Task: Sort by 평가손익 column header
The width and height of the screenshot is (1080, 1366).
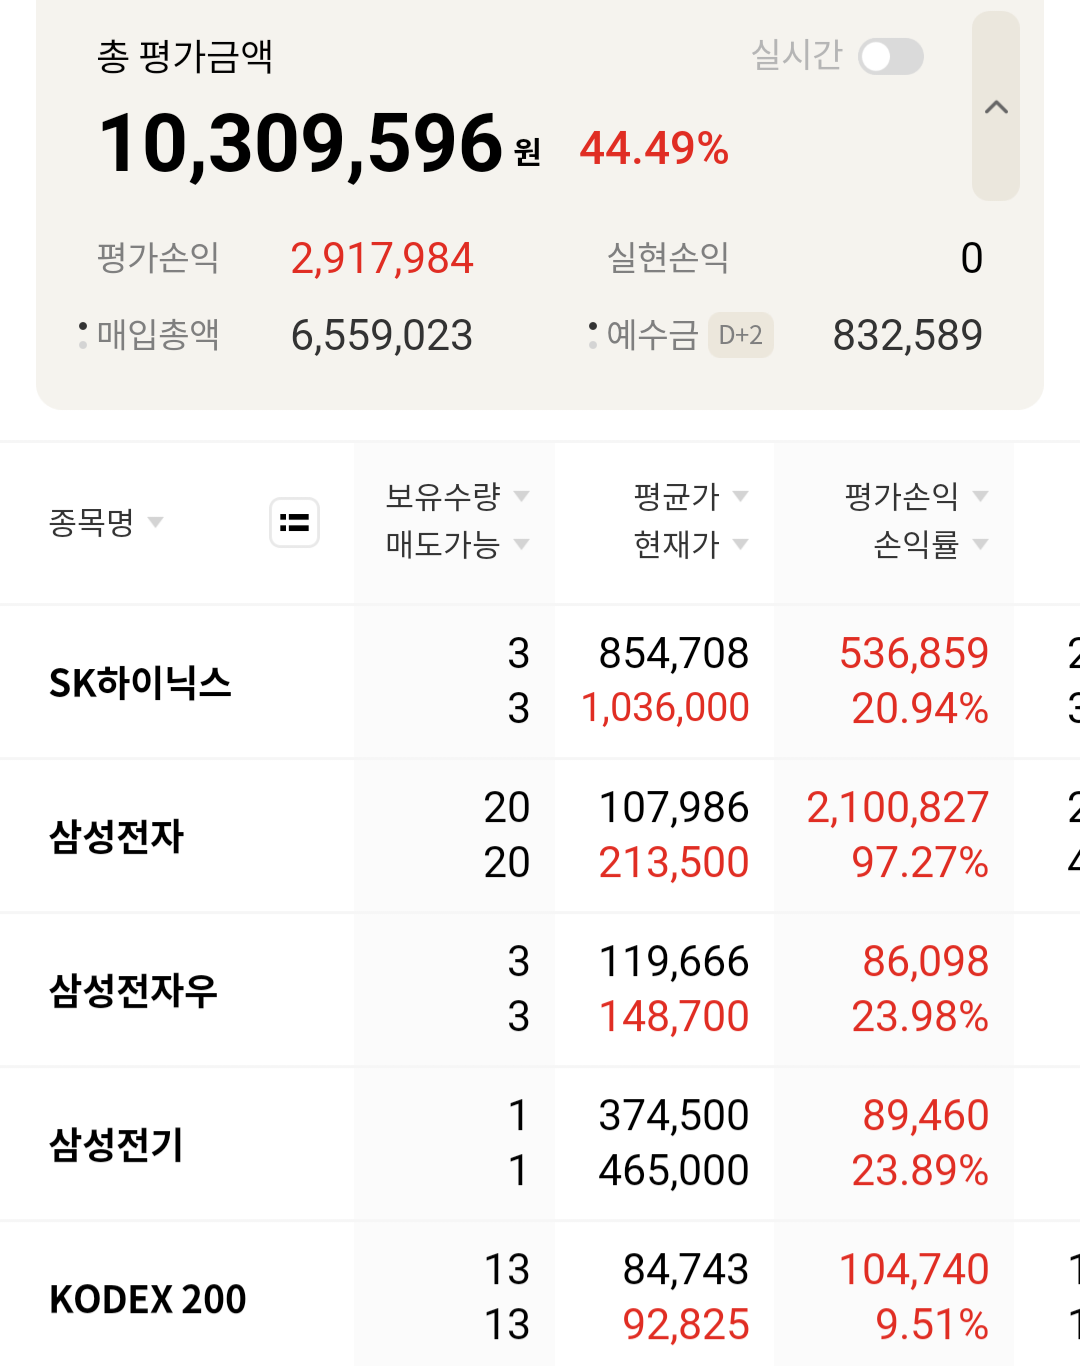Action: coord(916,495)
